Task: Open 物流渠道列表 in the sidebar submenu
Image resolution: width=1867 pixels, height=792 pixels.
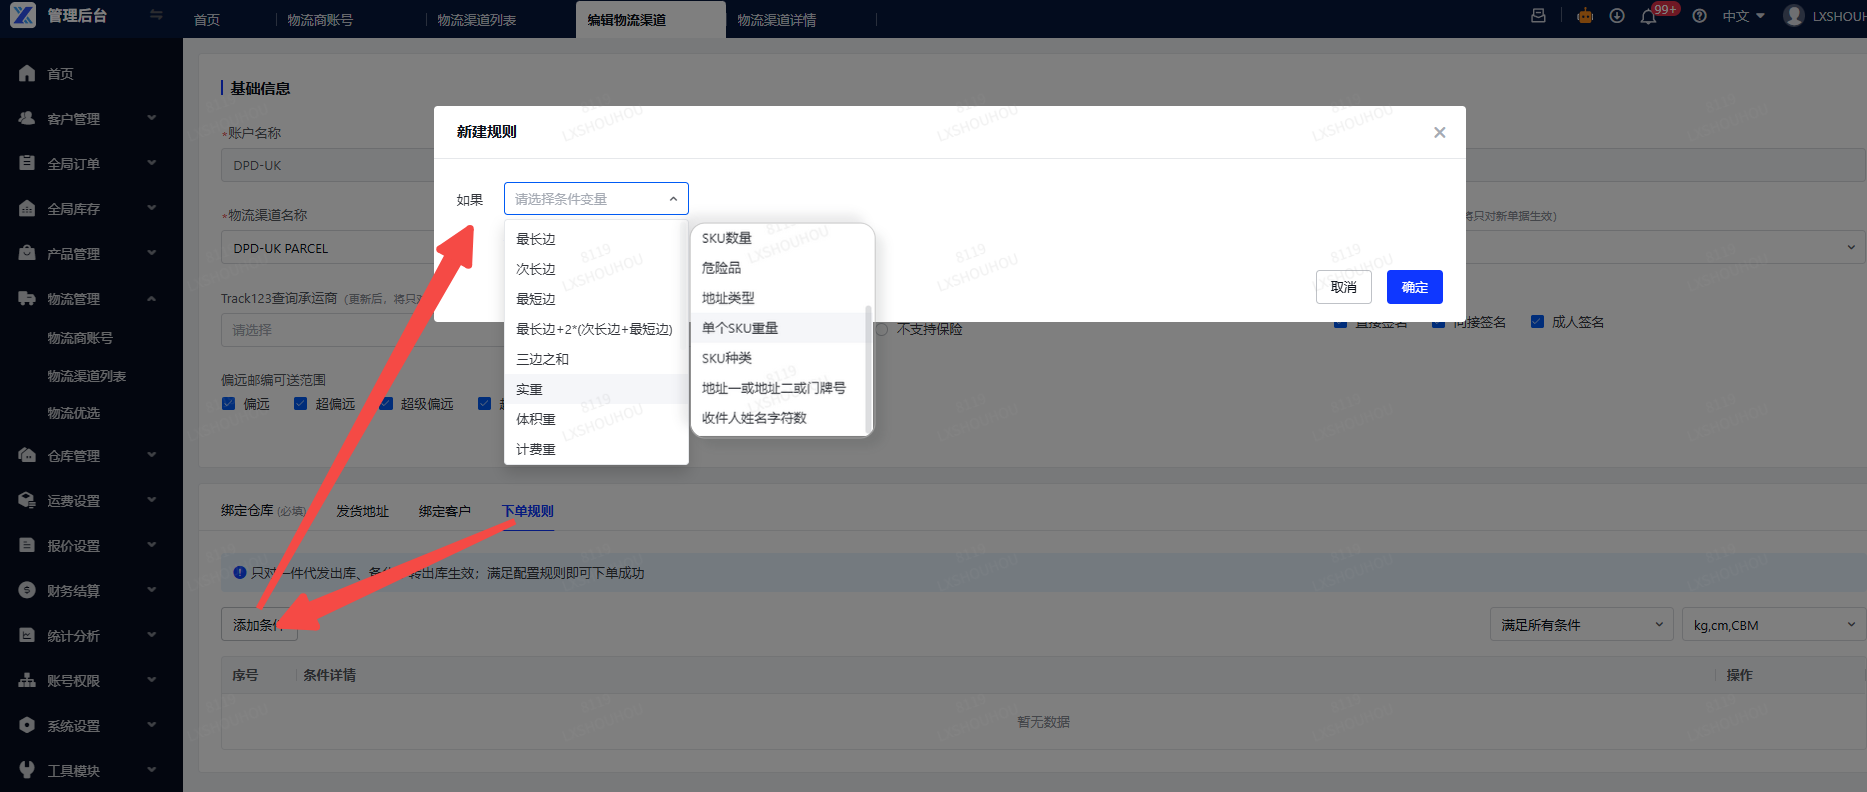Action: (x=87, y=376)
